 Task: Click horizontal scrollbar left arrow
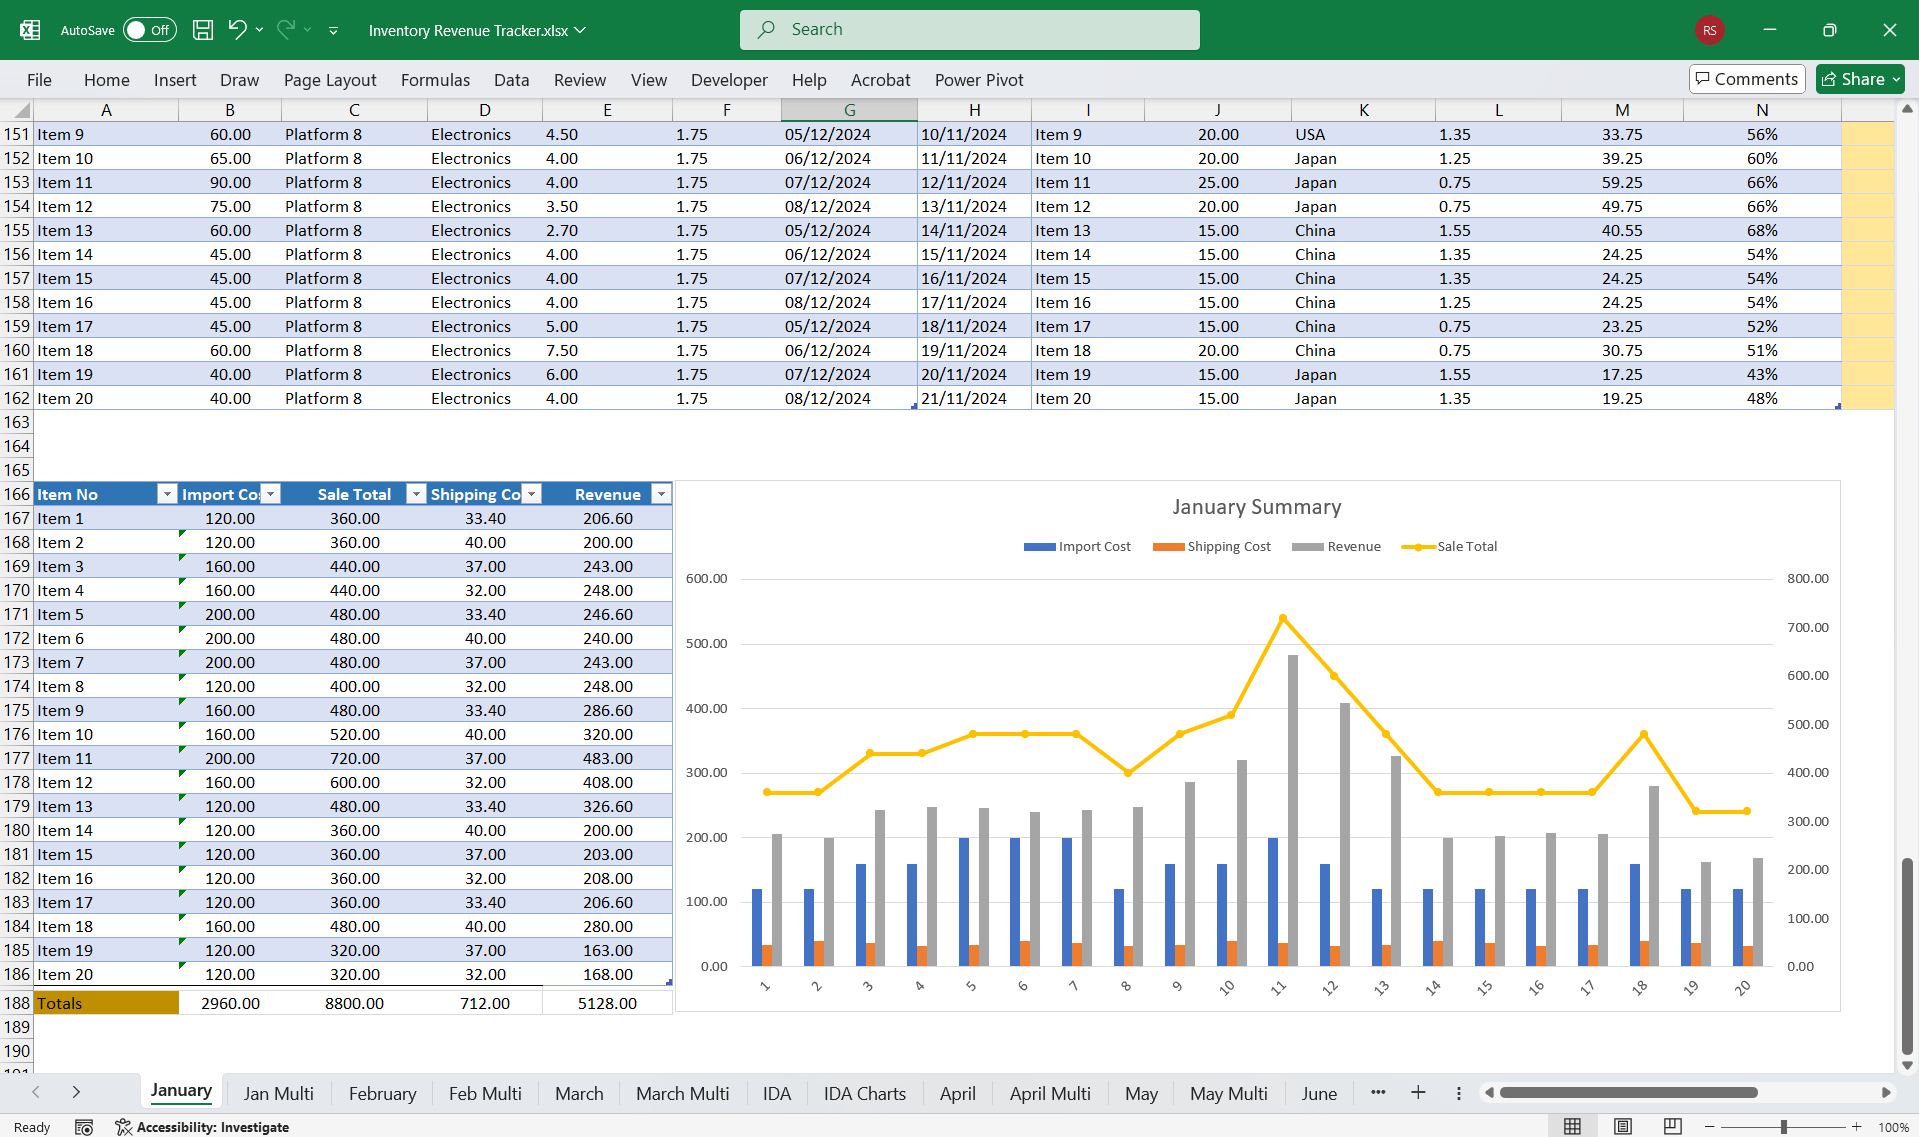point(1489,1093)
